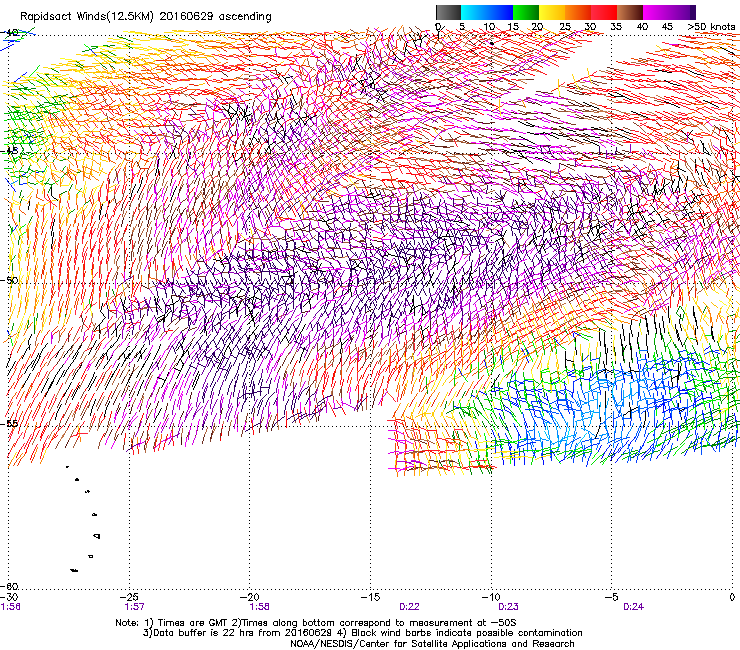Click the '>50 knots' legend label
The height and width of the screenshot is (650, 740).
(711, 27)
